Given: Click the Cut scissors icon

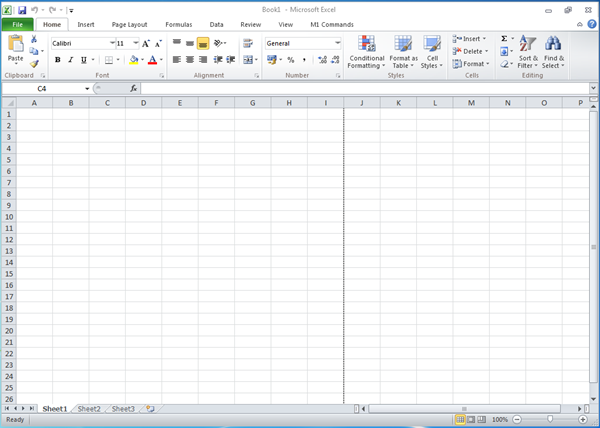Looking at the screenshot, I should [x=34, y=39].
